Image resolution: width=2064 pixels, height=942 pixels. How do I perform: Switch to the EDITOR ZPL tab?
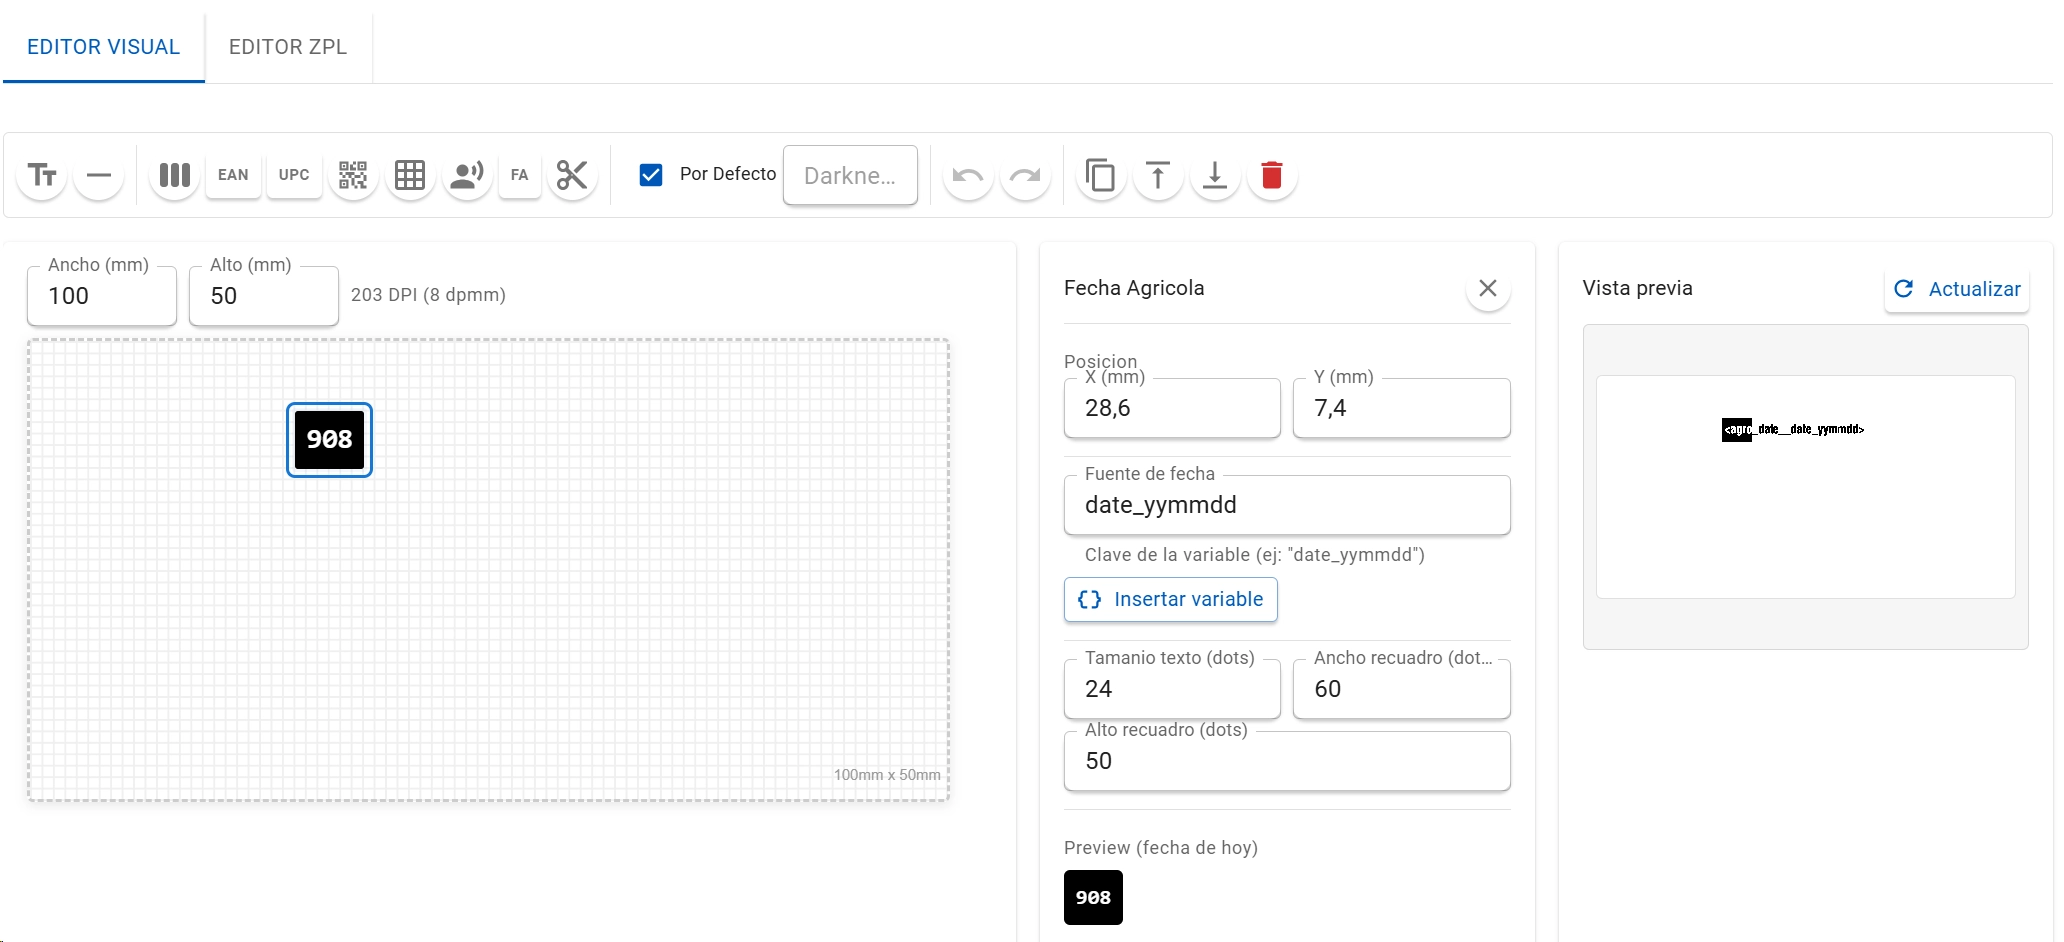[288, 47]
